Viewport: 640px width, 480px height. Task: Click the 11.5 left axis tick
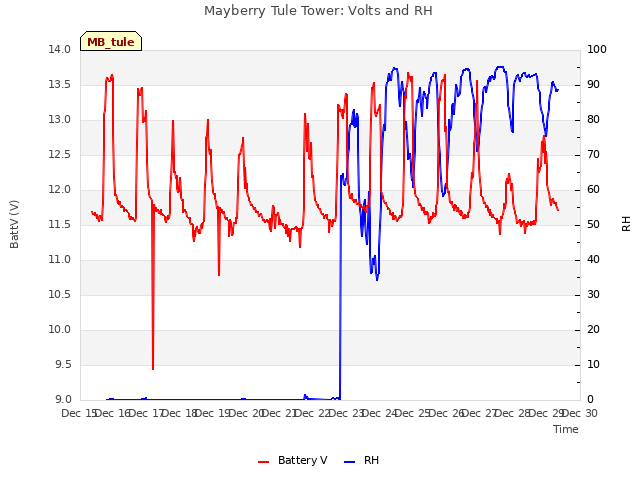click(x=60, y=225)
